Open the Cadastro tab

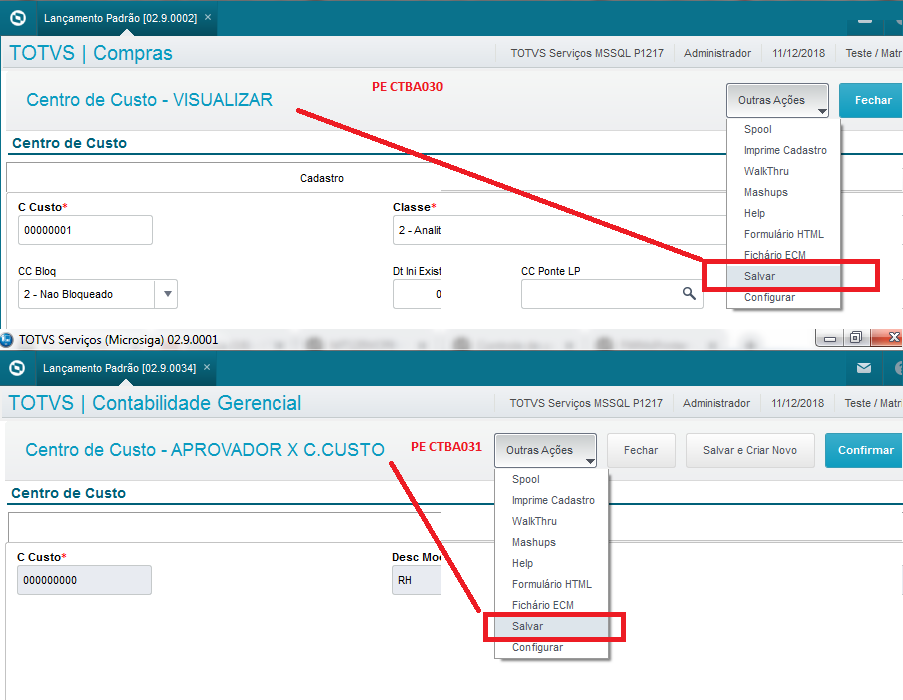(x=321, y=178)
